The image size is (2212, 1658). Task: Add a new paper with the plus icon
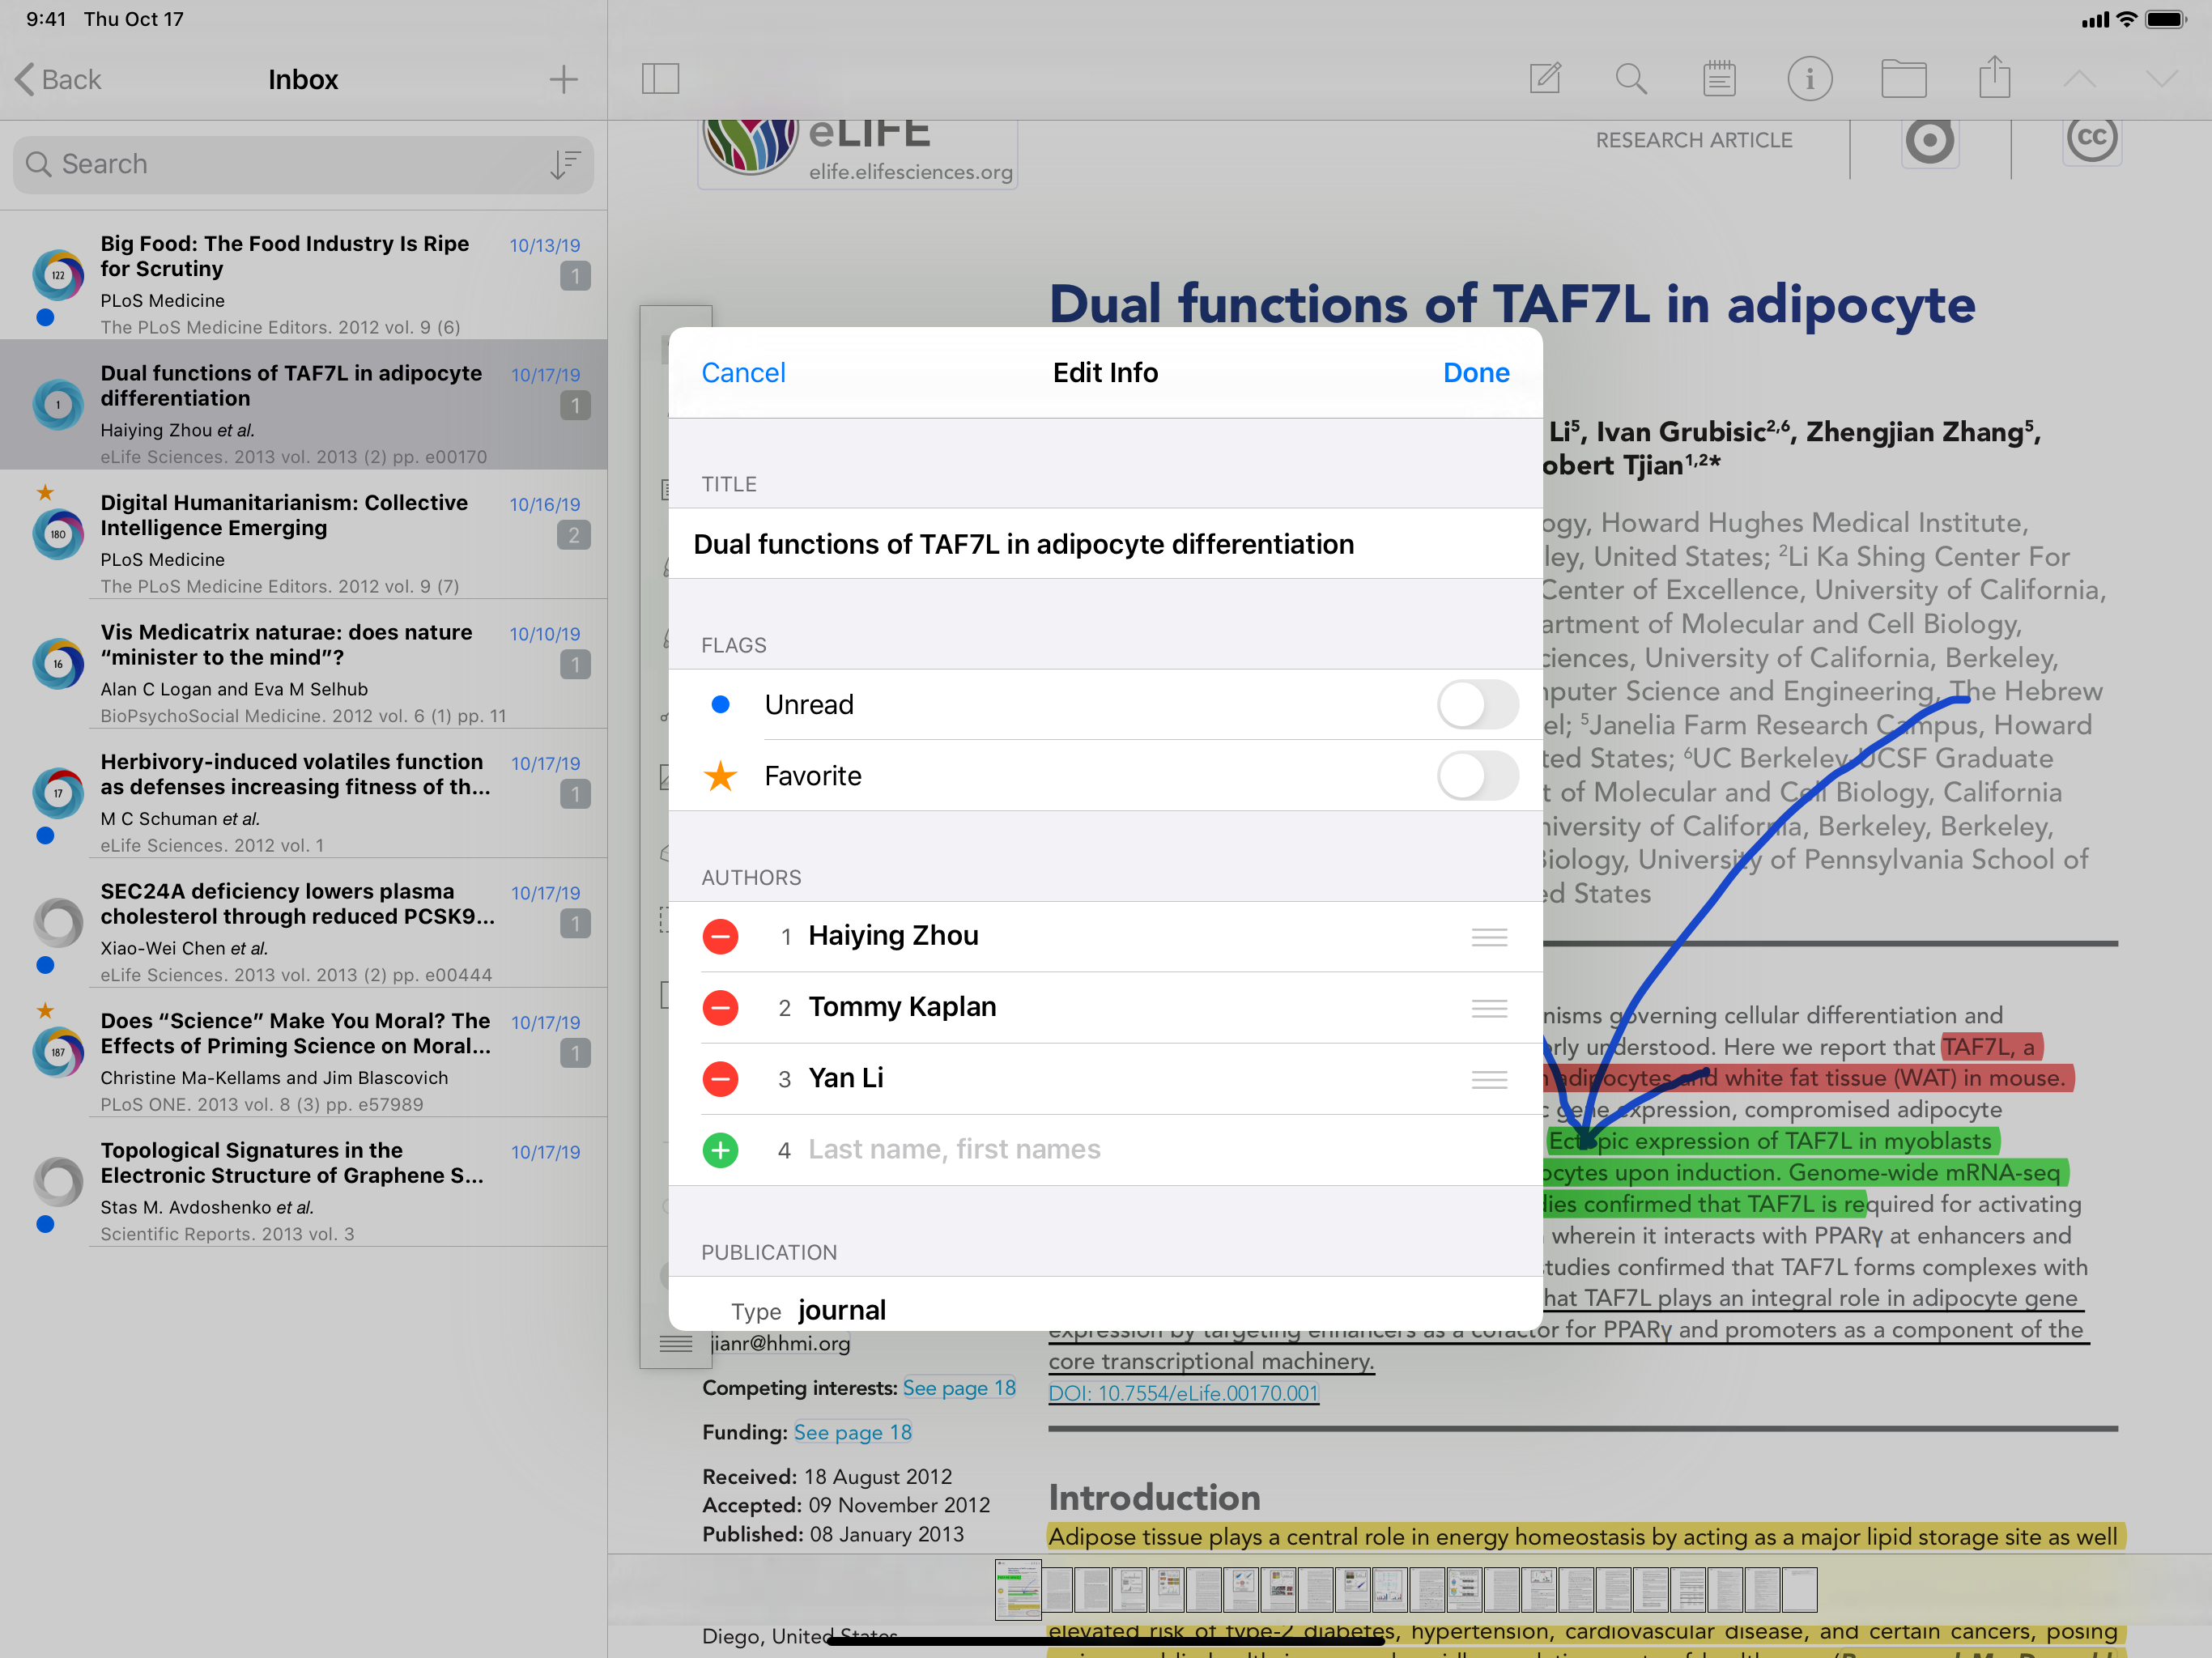pyautogui.click(x=564, y=79)
